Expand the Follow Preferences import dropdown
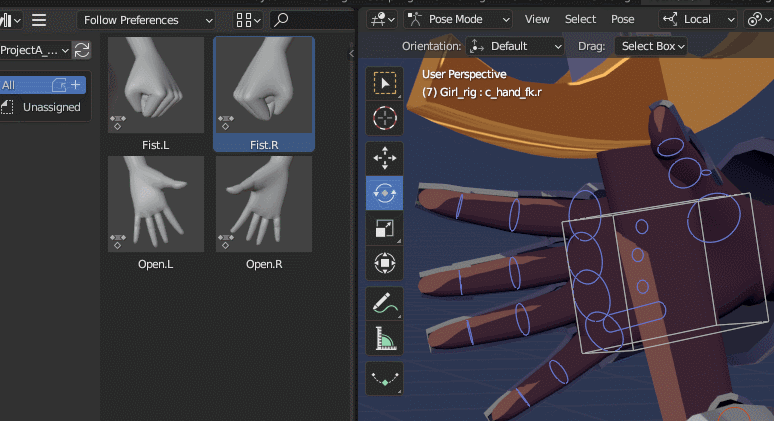 pos(146,20)
